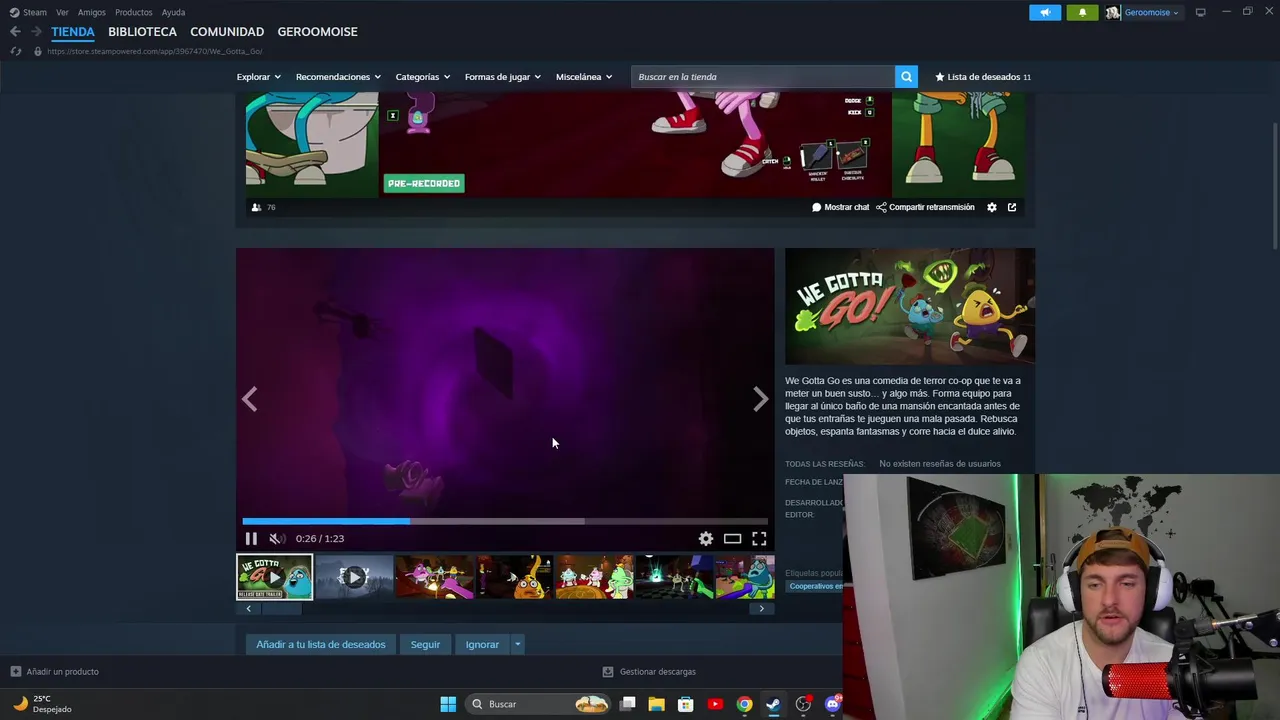Switch to the BIBLIOTECA tab
This screenshot has height=720, width=1280.
[x=142, y=32]
